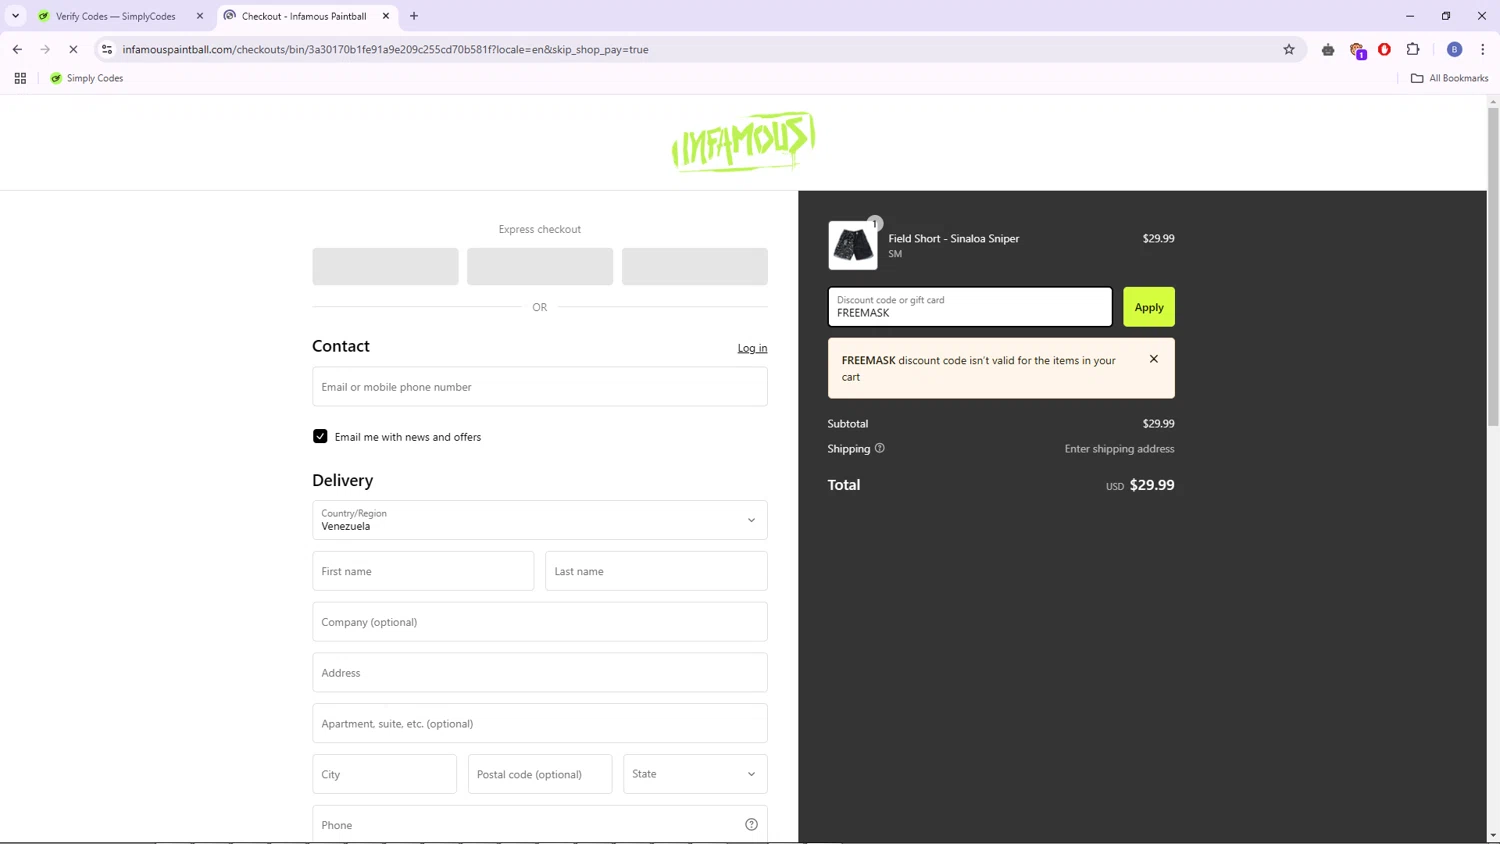
Task: Focus the Discount code or gift card field
Action: 970,307
